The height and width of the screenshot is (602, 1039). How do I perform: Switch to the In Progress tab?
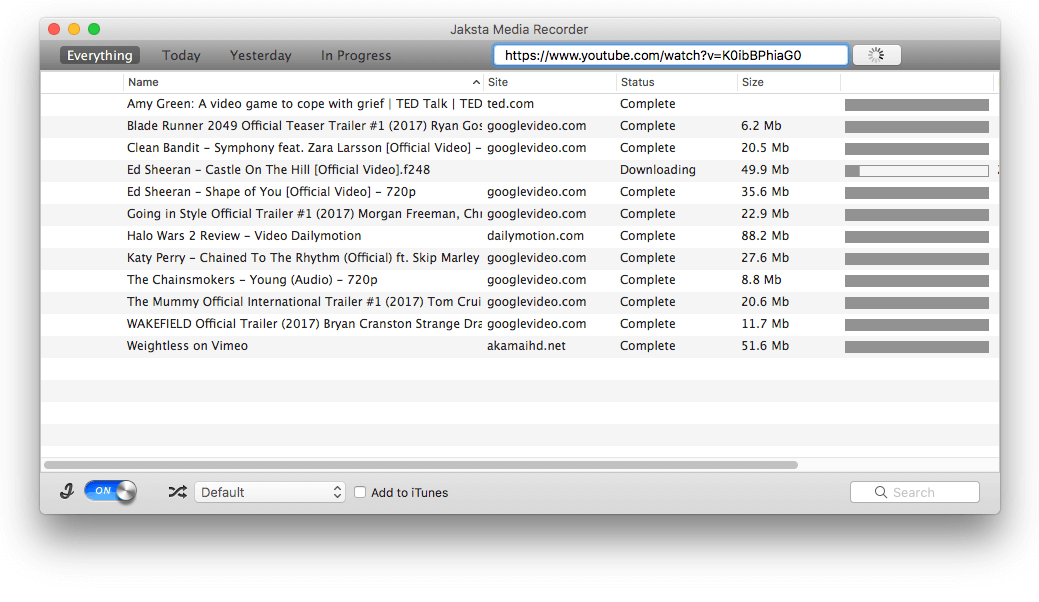[x=356, y=56]
